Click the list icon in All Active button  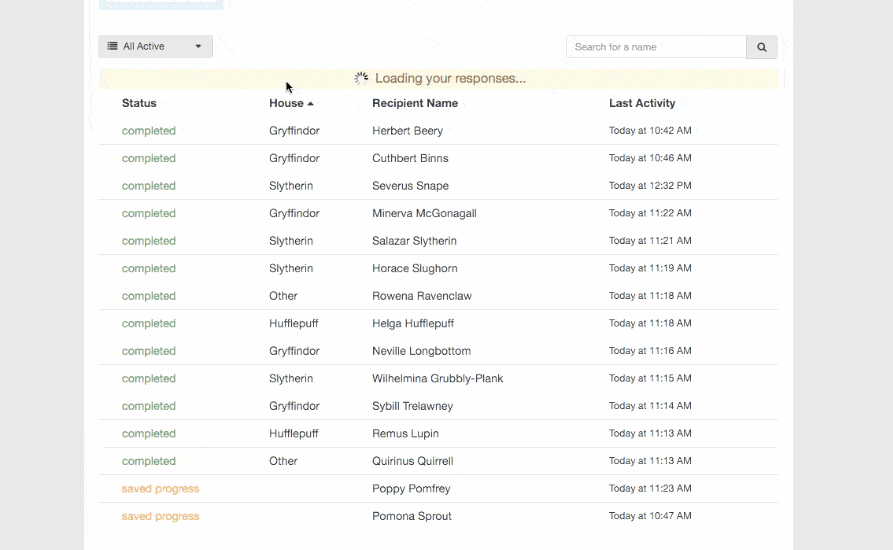pos(113,46)
